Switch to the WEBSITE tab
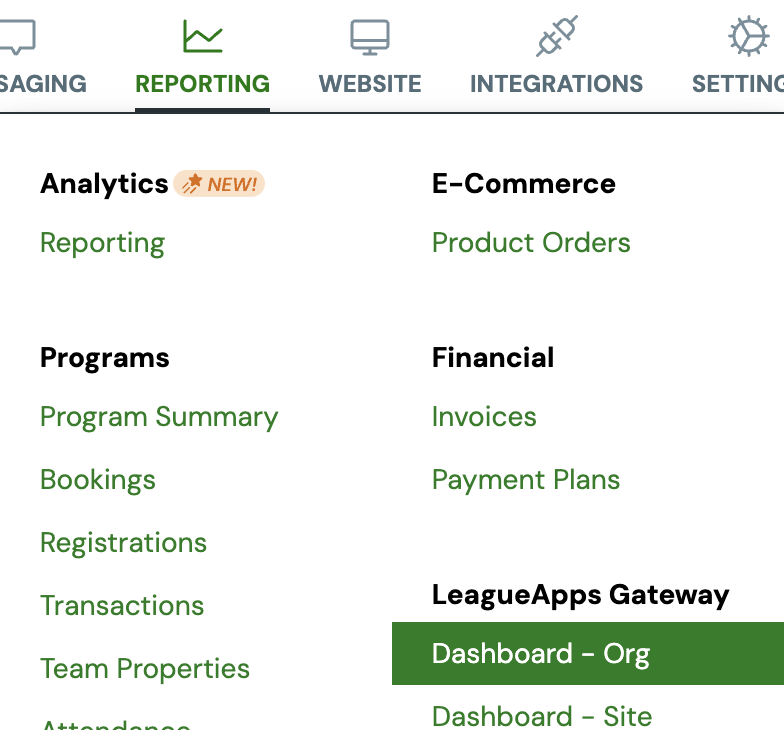 pyautogui.click(x=370, y=84)
